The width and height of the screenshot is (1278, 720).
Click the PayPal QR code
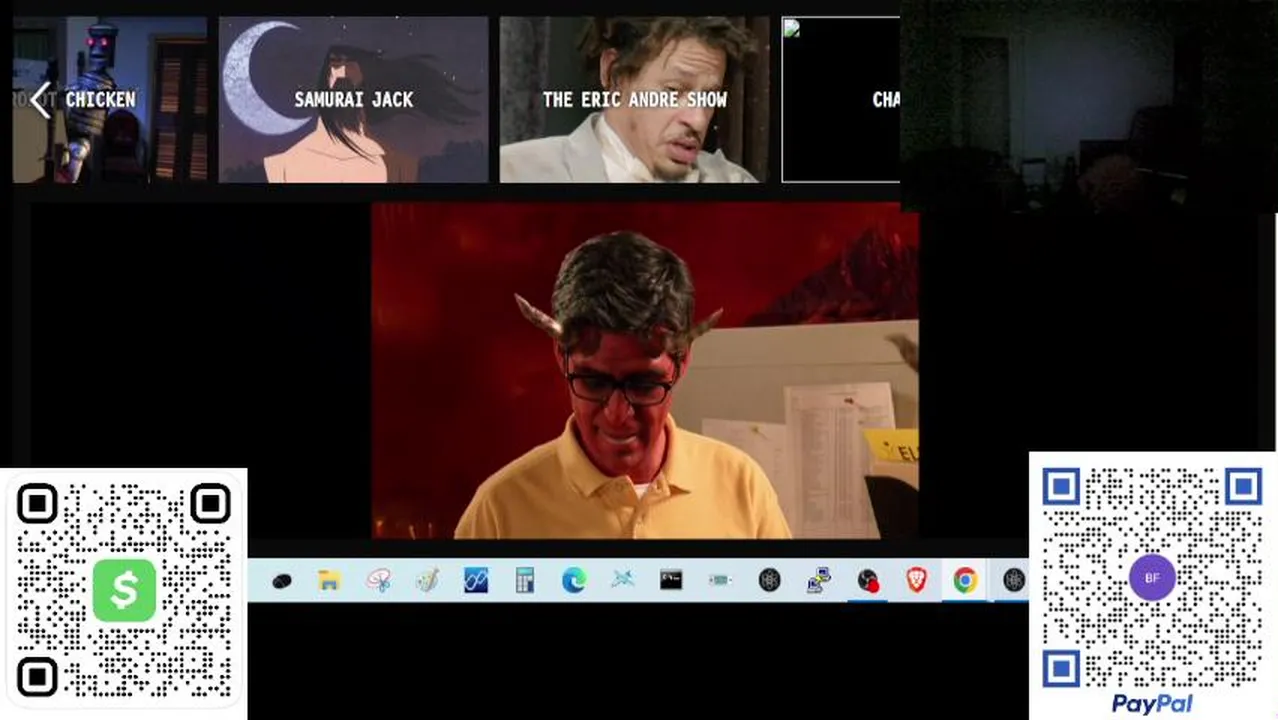pos(1152,577)
